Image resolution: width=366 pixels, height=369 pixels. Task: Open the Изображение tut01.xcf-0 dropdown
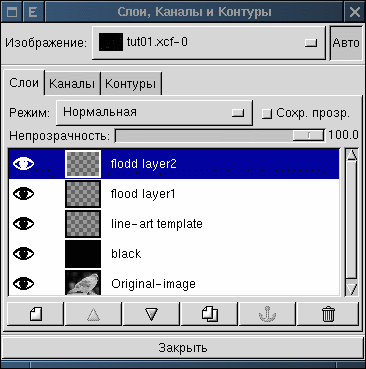(x=208, y=43)
